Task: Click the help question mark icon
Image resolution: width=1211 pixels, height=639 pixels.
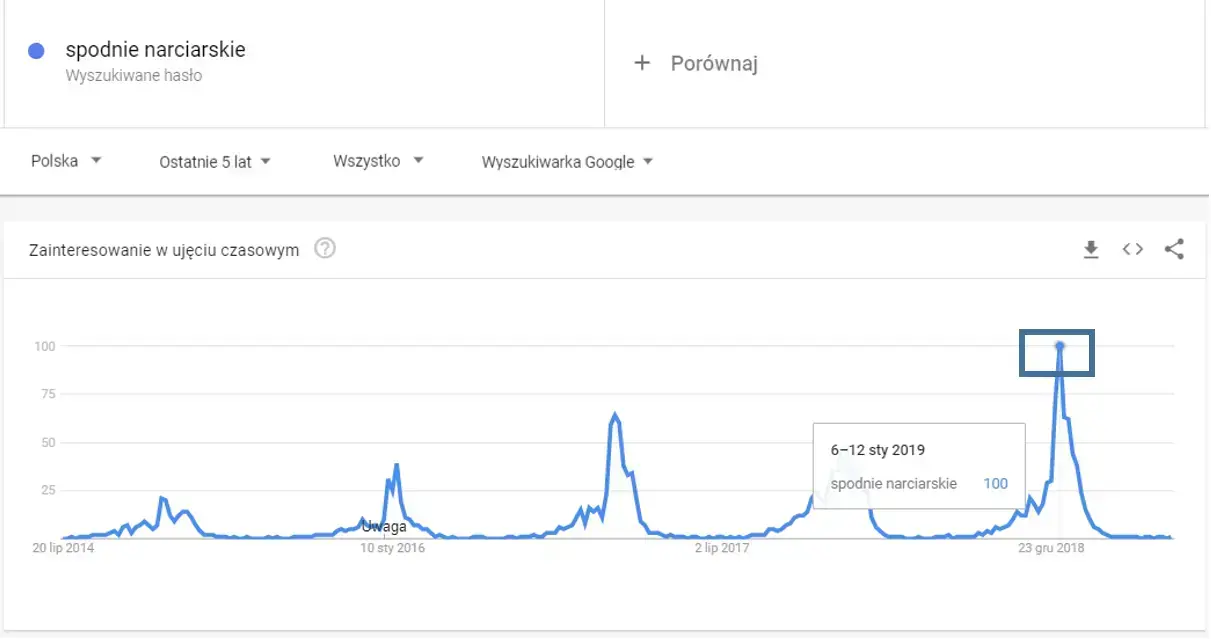Action: point(324,249)
